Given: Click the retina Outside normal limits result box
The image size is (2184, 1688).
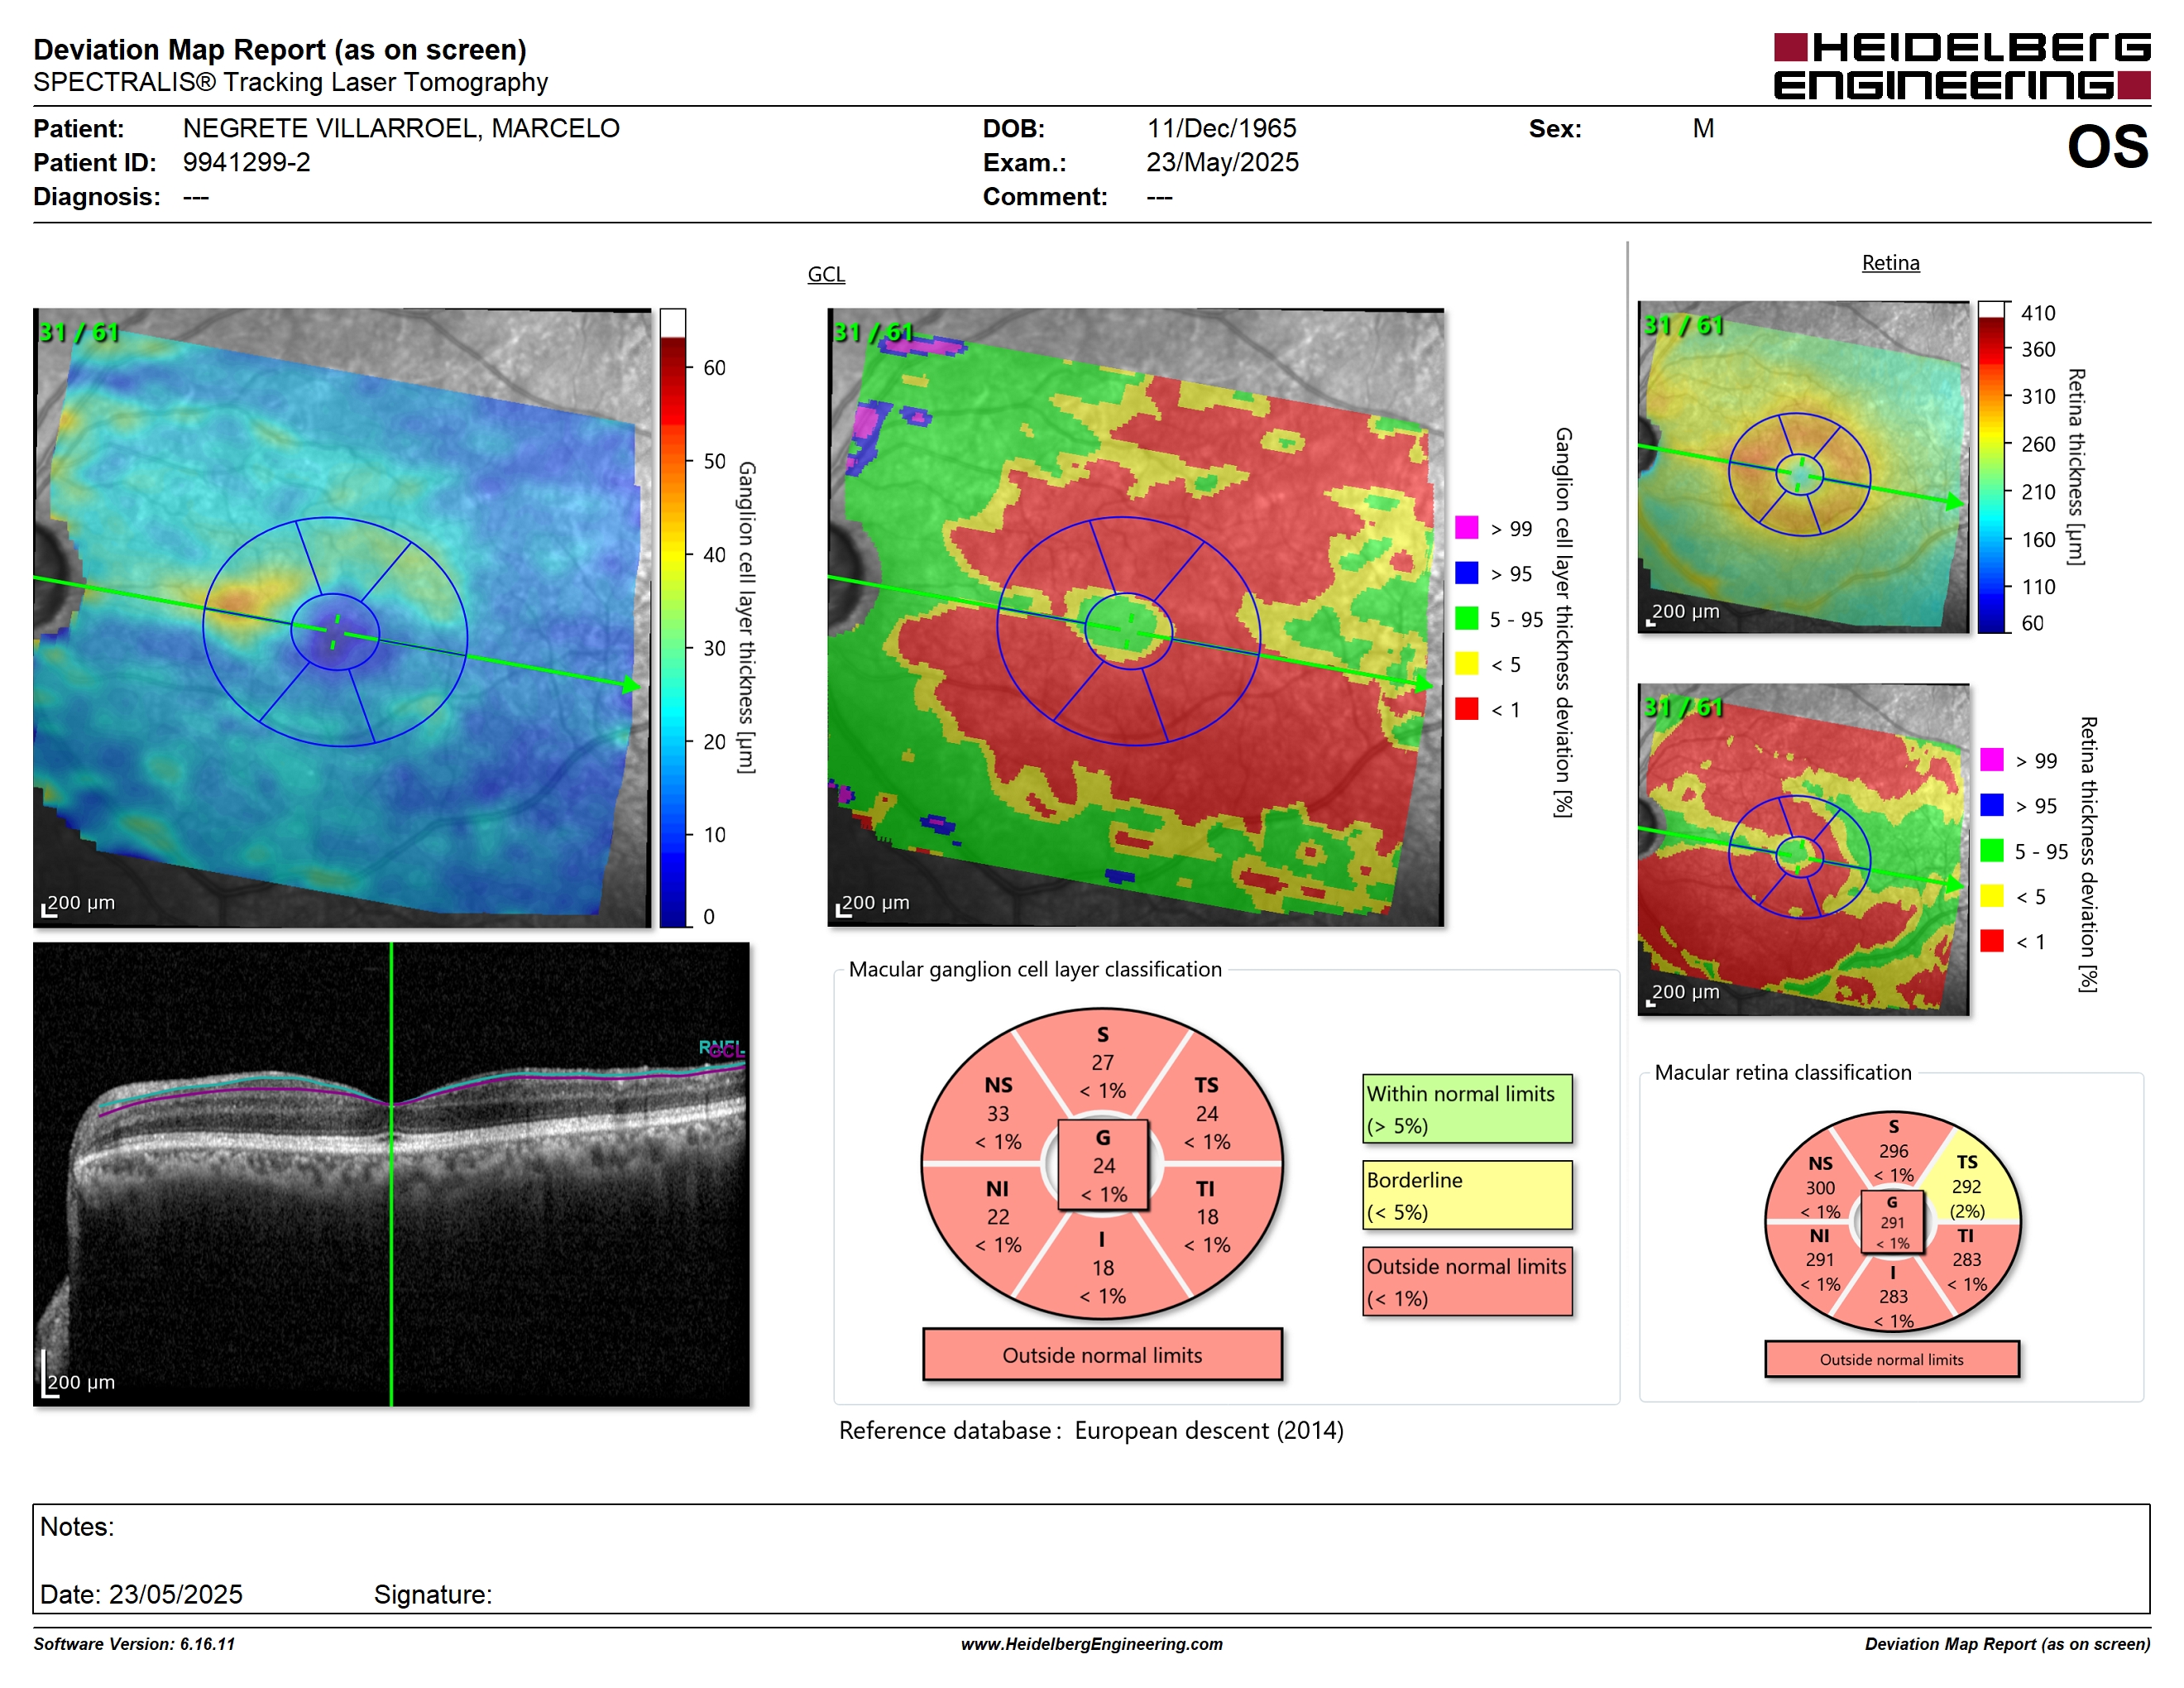Looking at the screenshot, I should (x=1891, y=1360).
